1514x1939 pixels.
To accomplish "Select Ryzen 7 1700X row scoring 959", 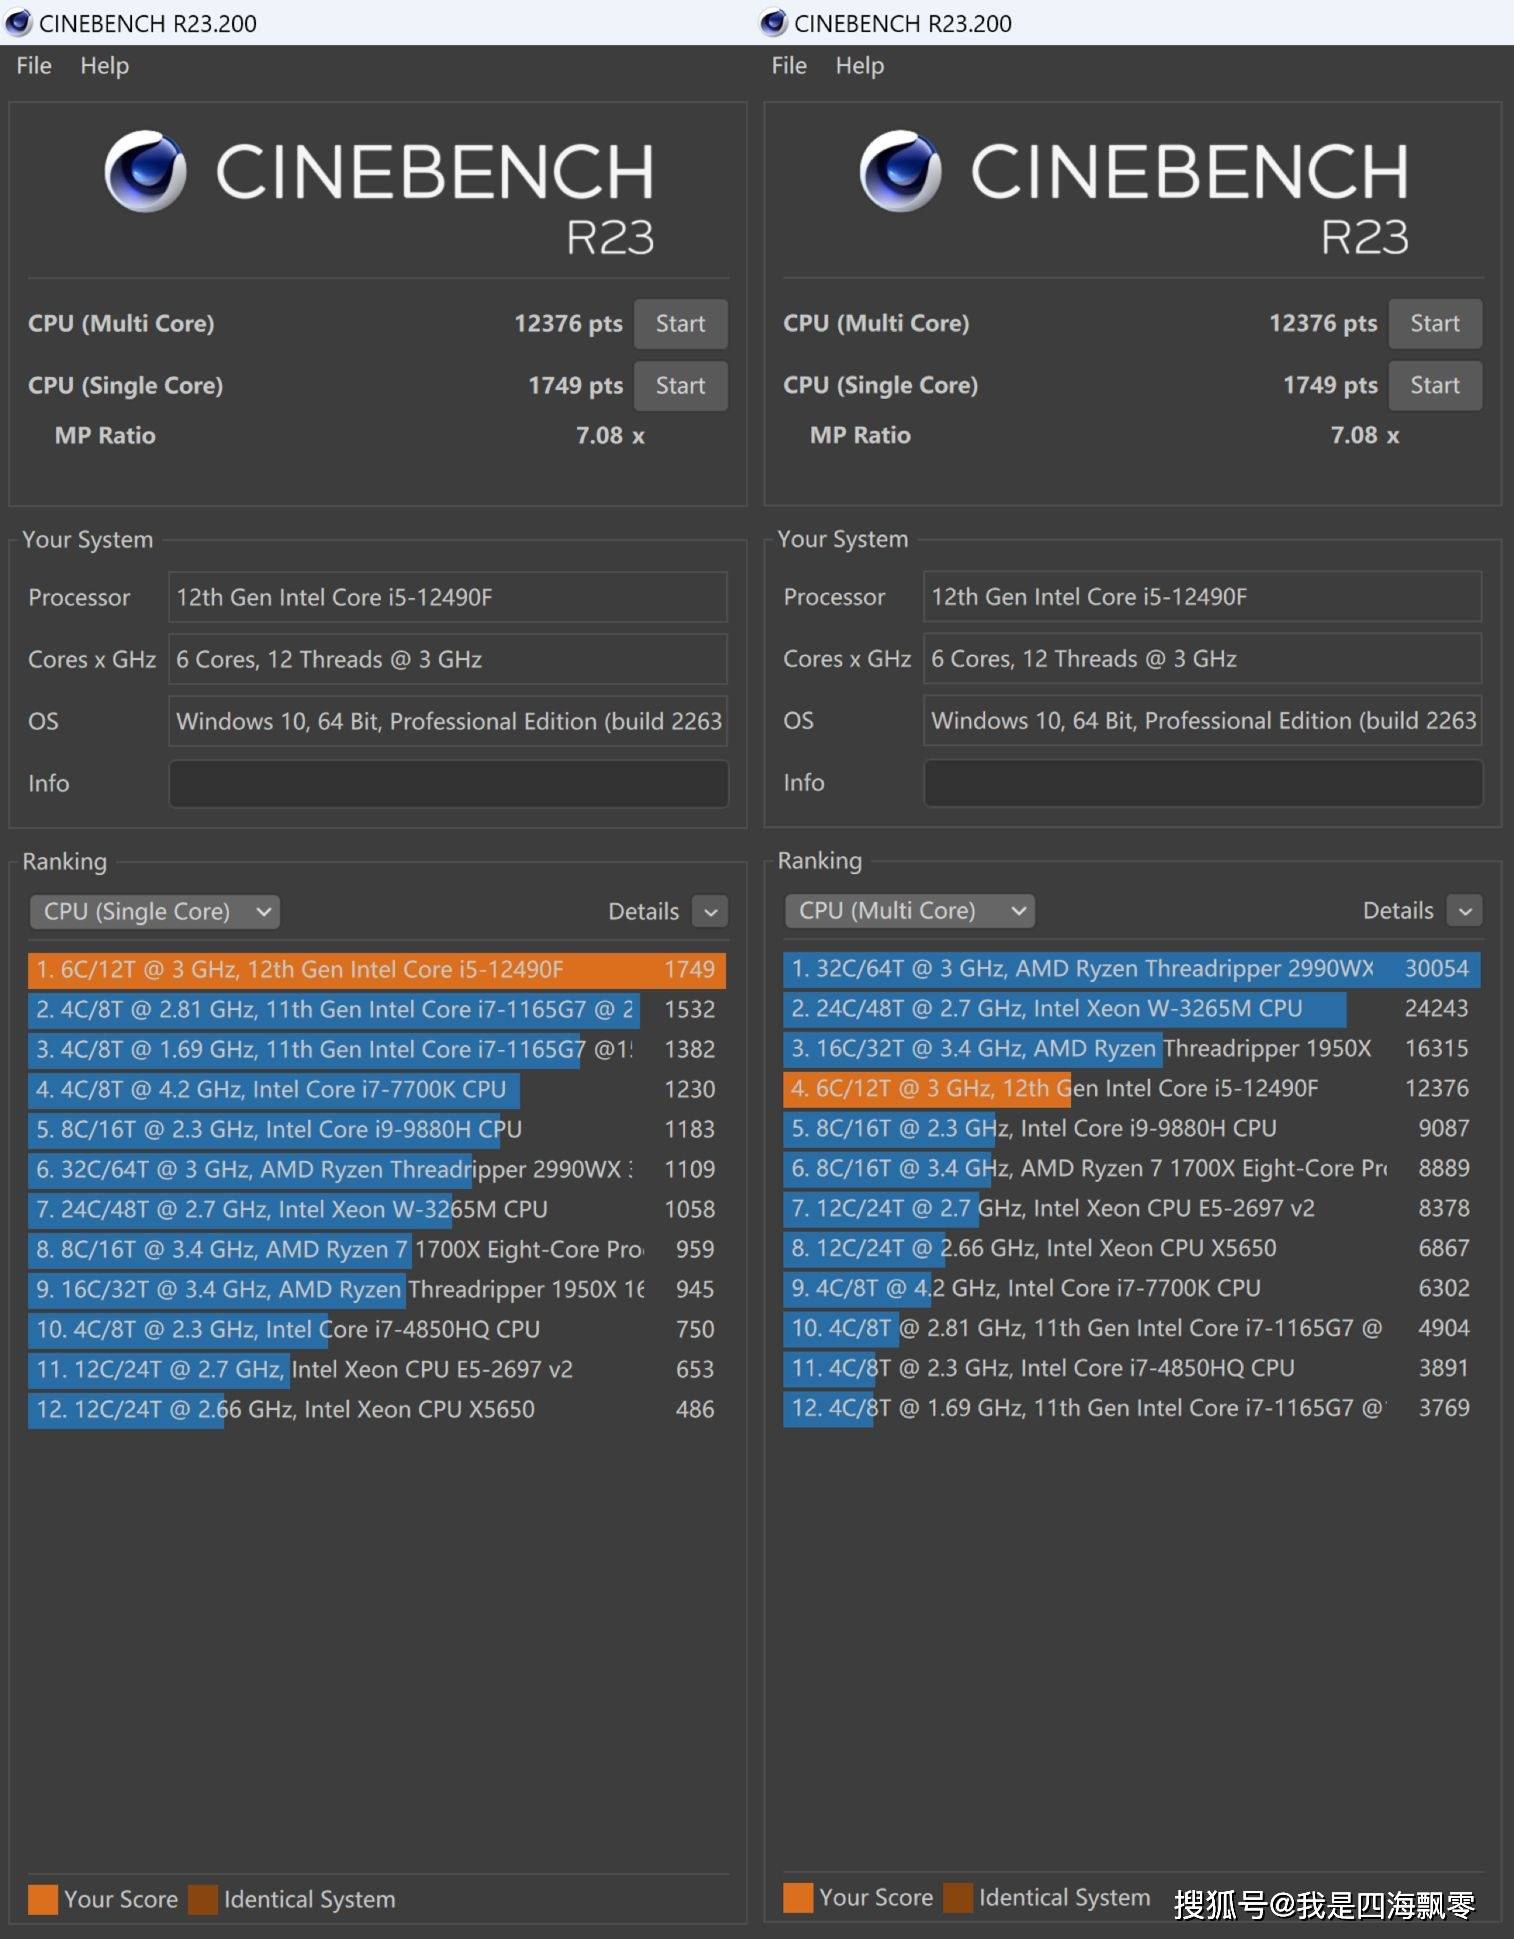I will click(377, 1250).
